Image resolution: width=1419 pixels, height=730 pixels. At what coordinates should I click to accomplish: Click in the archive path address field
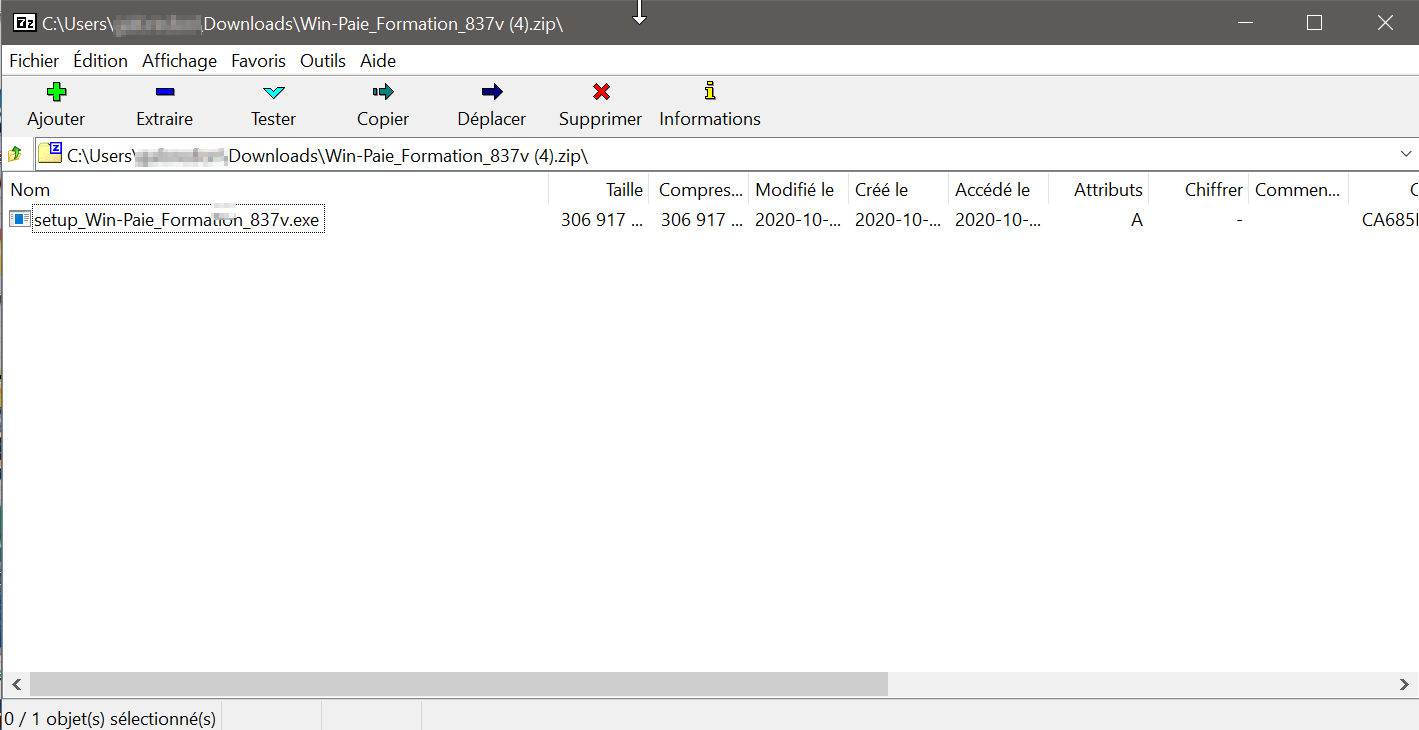[x=700, y=155]
